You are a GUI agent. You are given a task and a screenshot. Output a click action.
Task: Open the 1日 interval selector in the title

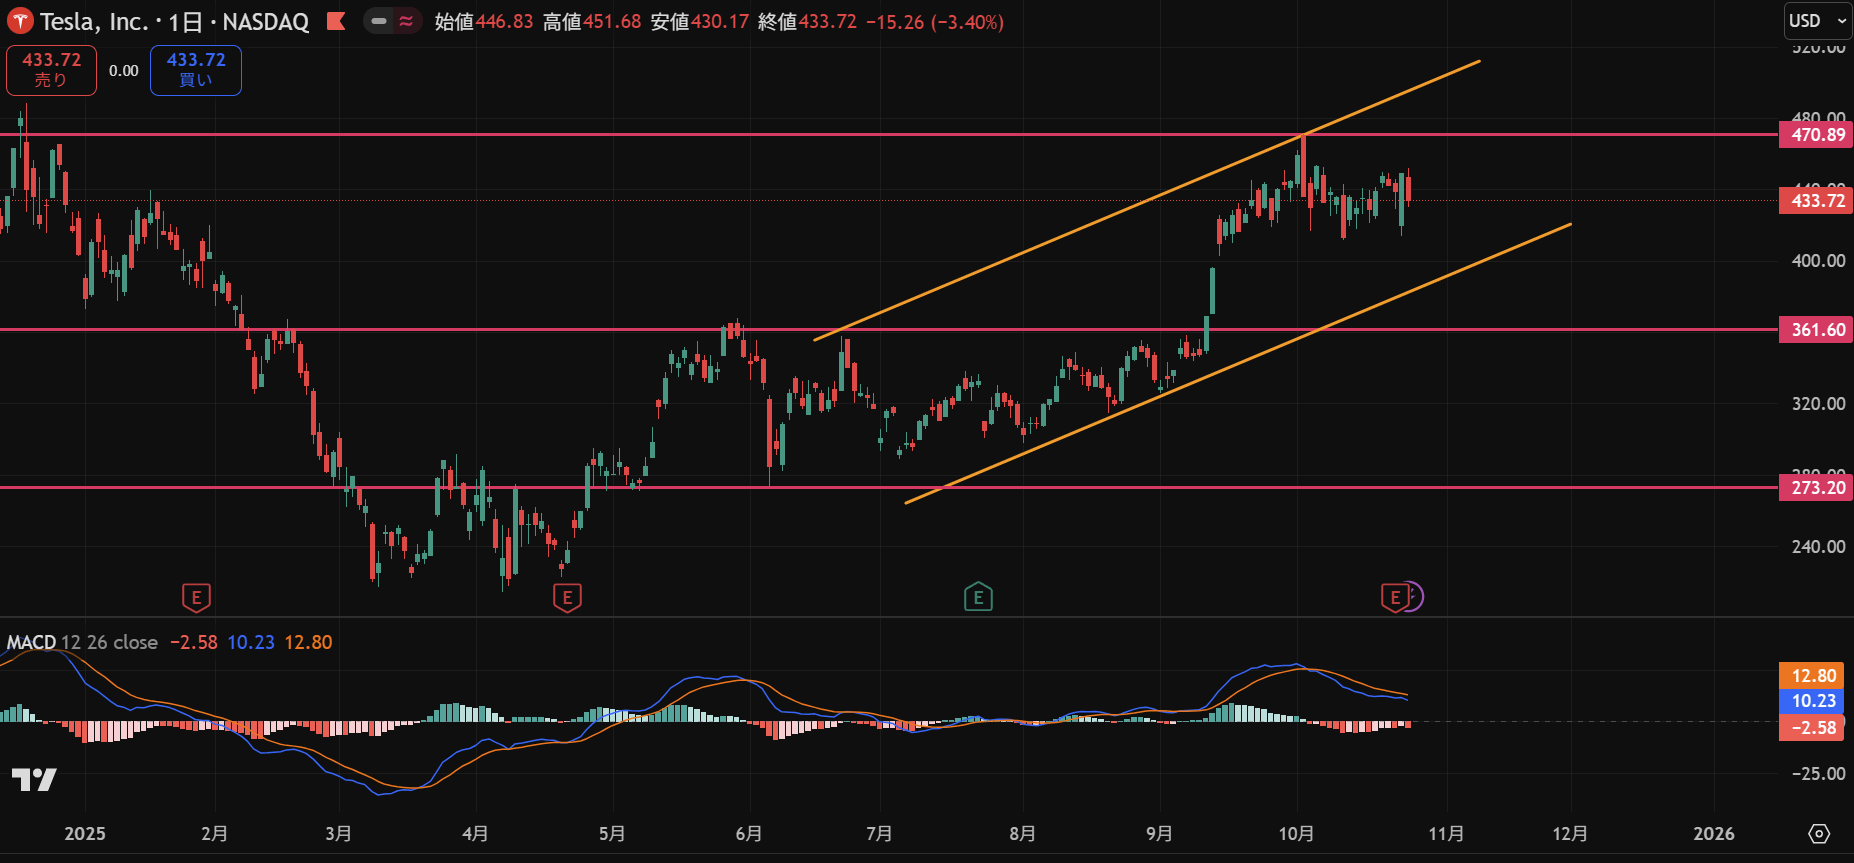coord(188,22)
